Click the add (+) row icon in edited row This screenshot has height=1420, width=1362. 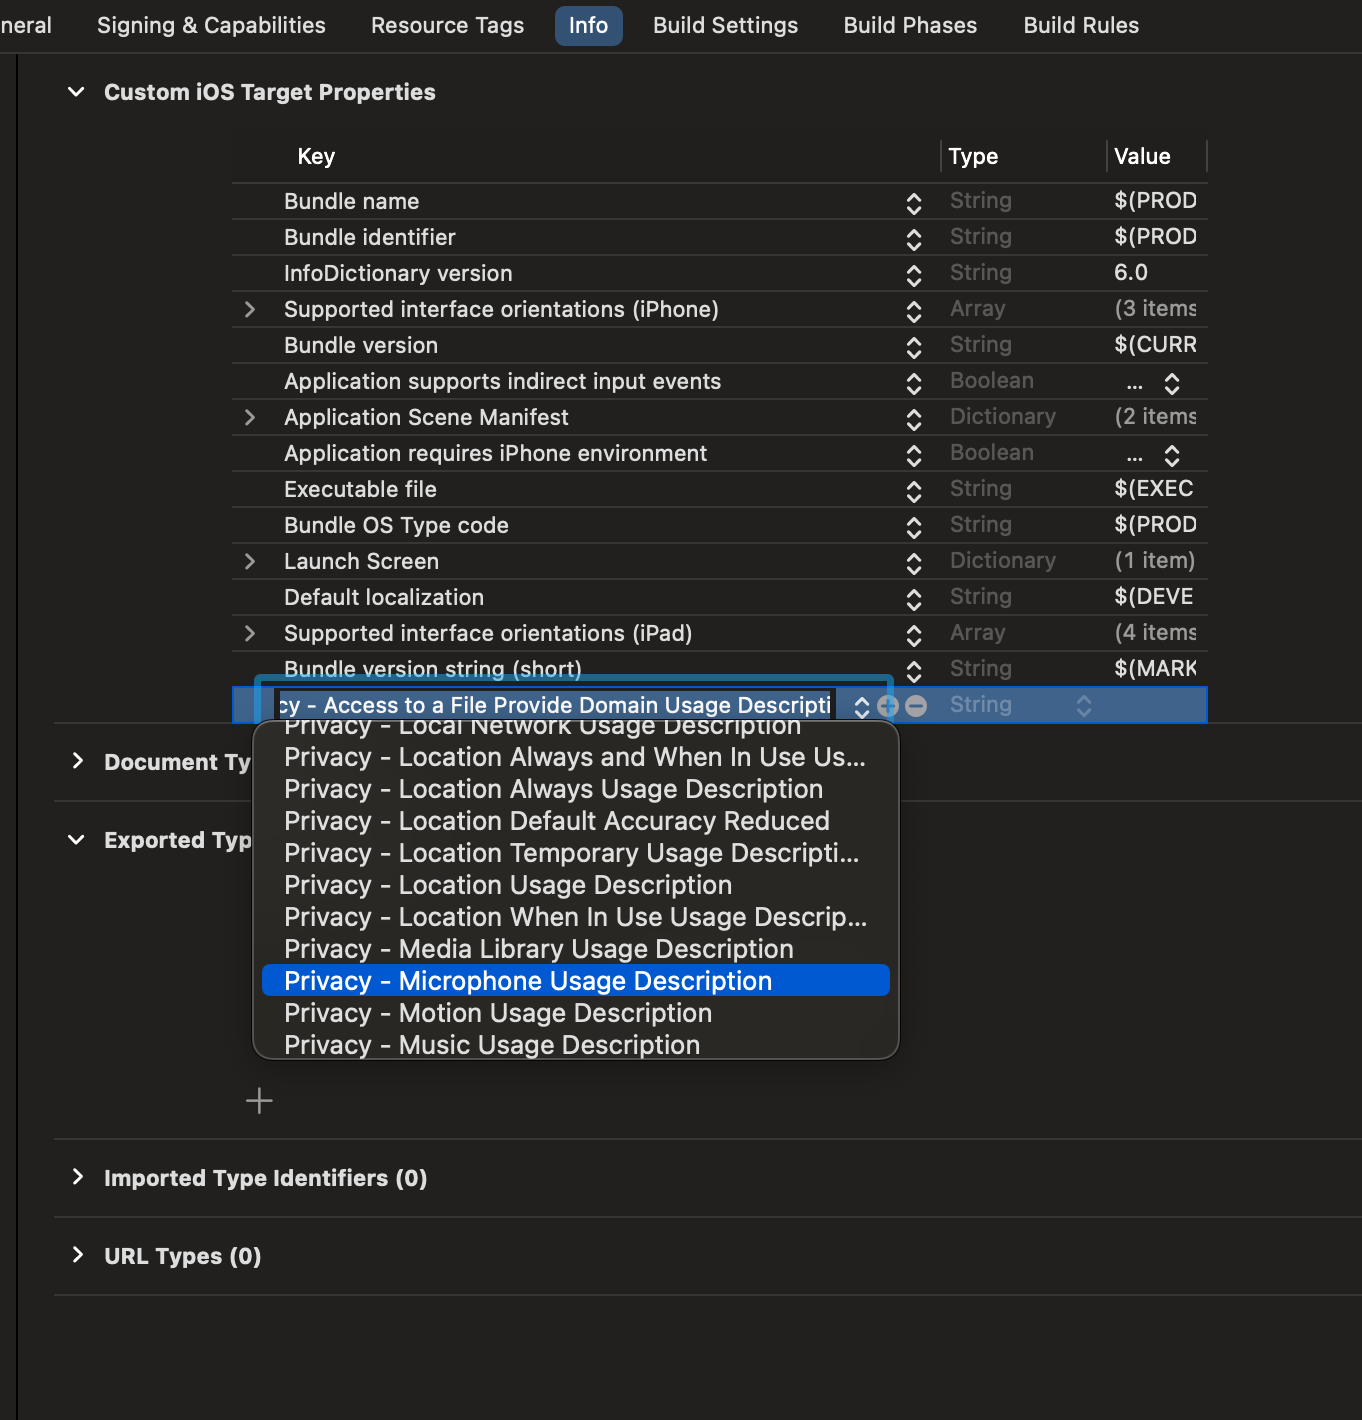(887, 706)
